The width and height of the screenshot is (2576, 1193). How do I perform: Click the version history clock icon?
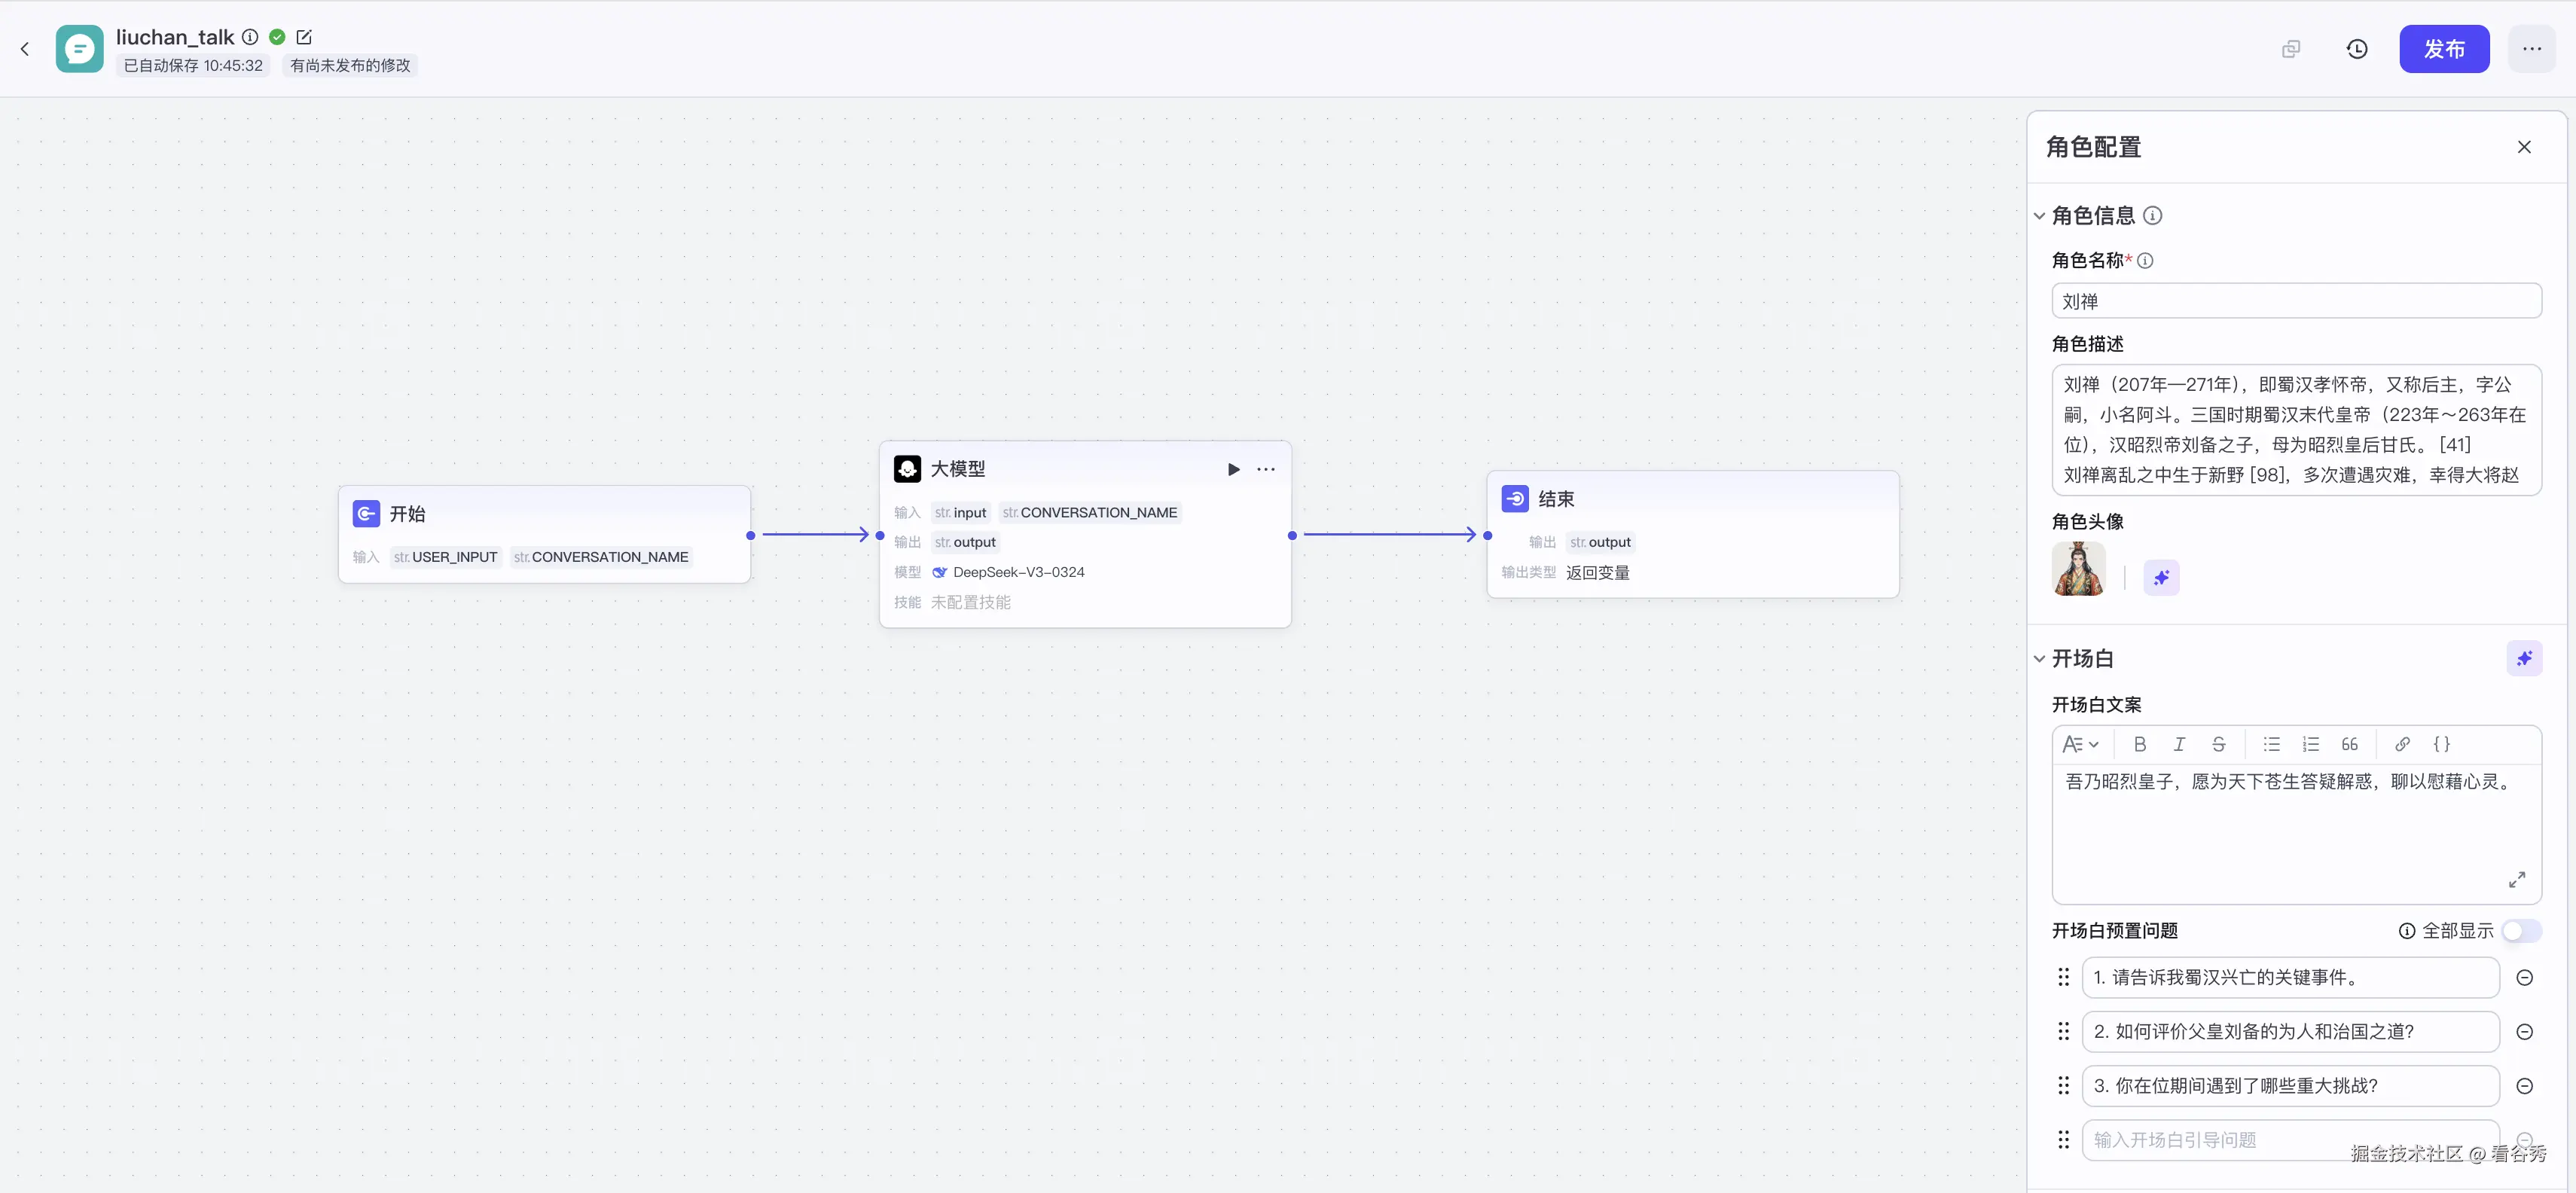(x=2356, y=49)
